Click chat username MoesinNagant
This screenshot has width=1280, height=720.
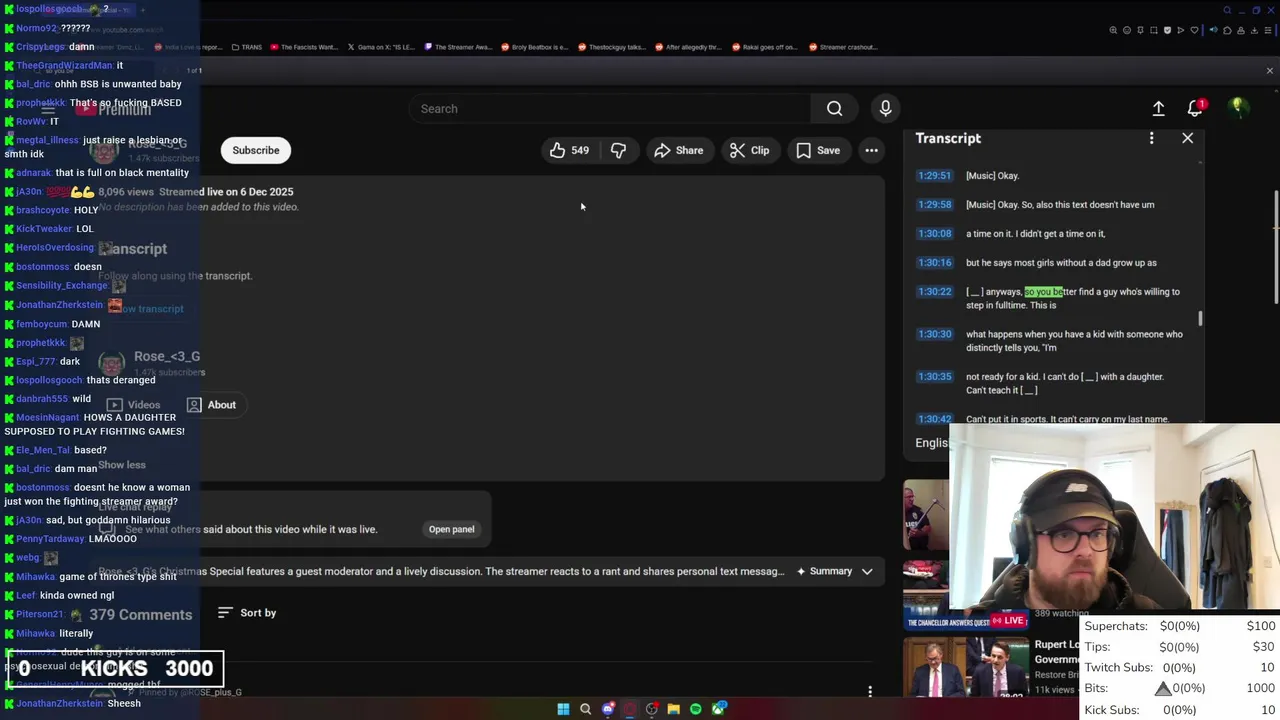point(47,418)
